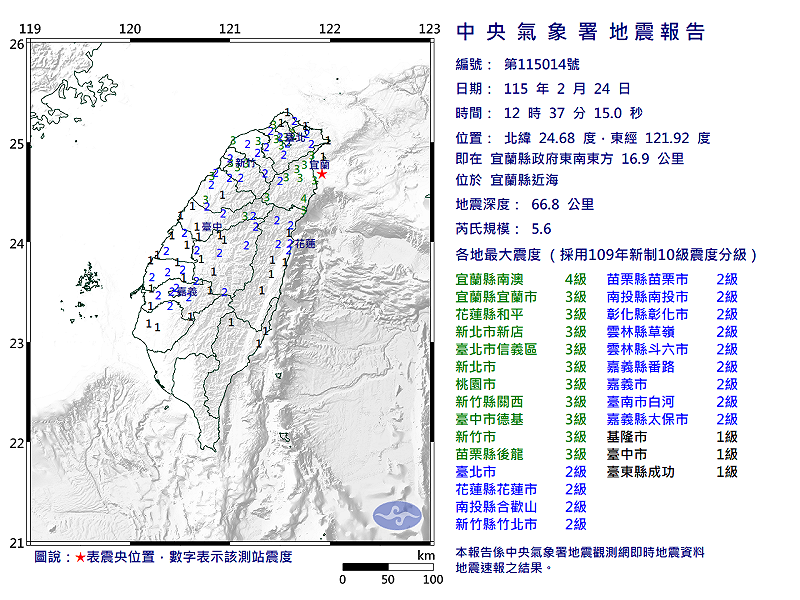
Task: Click the 花蓮 label on the map
Action: pos(304,243)
